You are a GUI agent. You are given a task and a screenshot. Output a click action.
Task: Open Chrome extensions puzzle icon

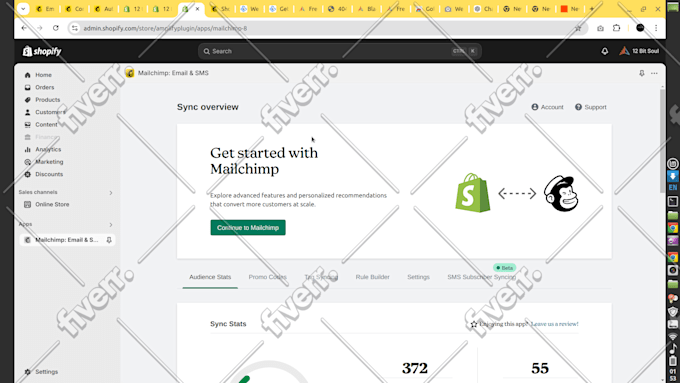pyautogui.click(x=616, y=28)
